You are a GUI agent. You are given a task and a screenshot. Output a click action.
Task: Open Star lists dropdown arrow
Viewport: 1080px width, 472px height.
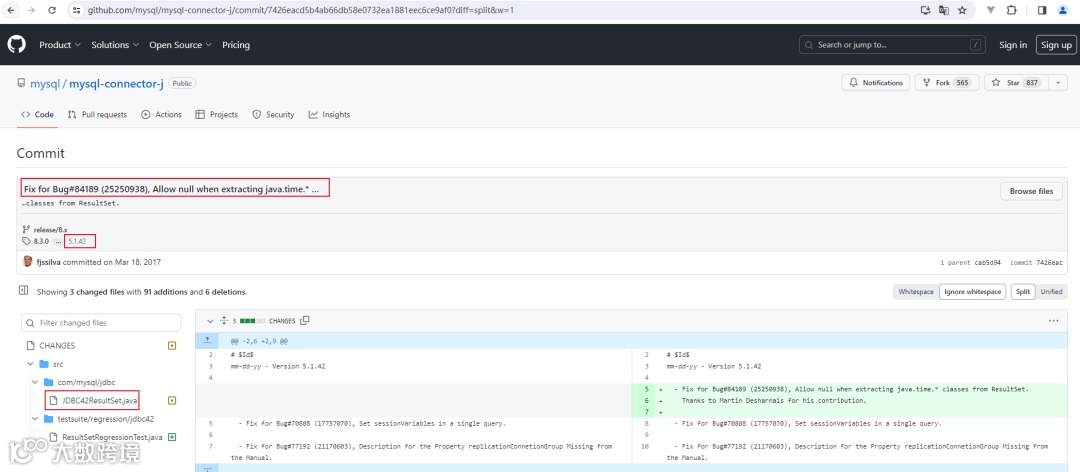pos(1057,83)
